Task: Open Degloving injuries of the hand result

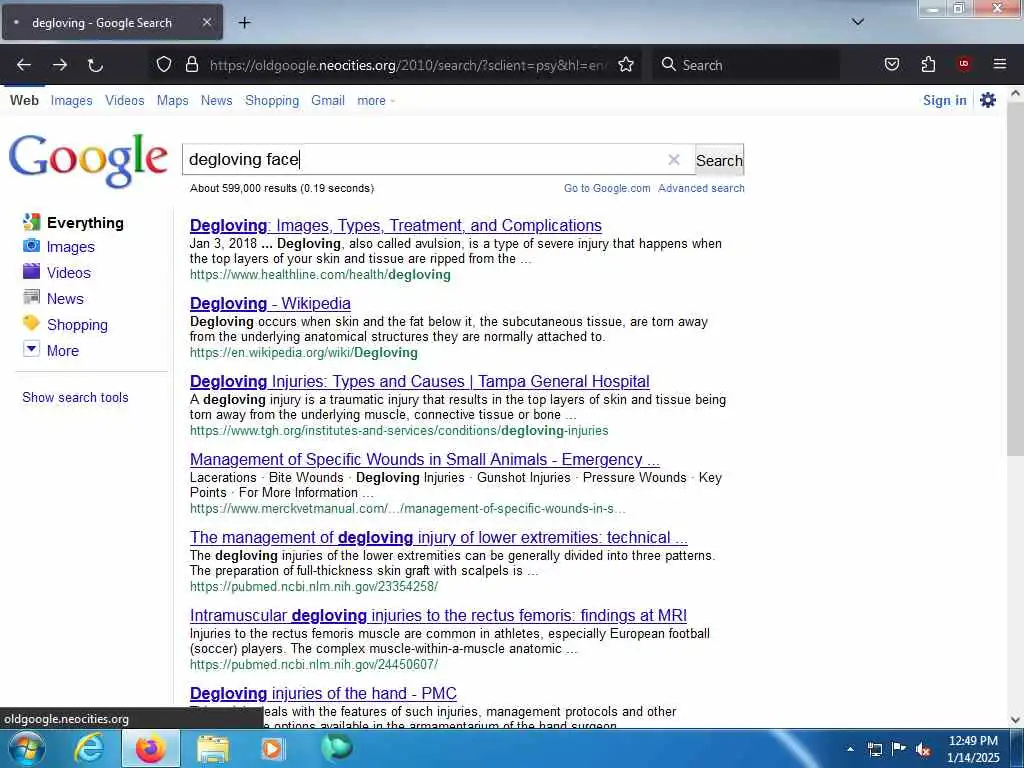Action: (x=323, y=694)
